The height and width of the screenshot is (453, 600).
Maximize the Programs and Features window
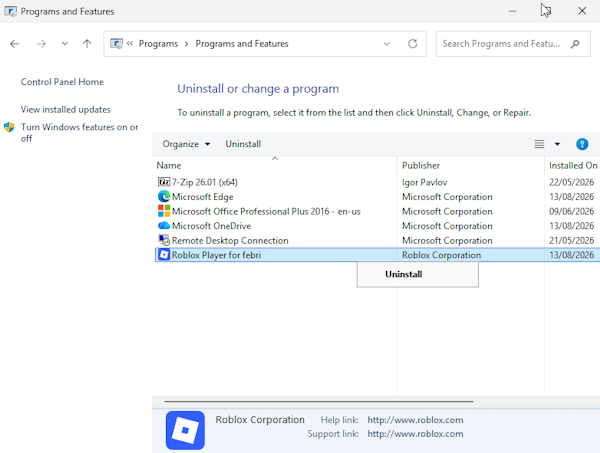click(547, 11)
